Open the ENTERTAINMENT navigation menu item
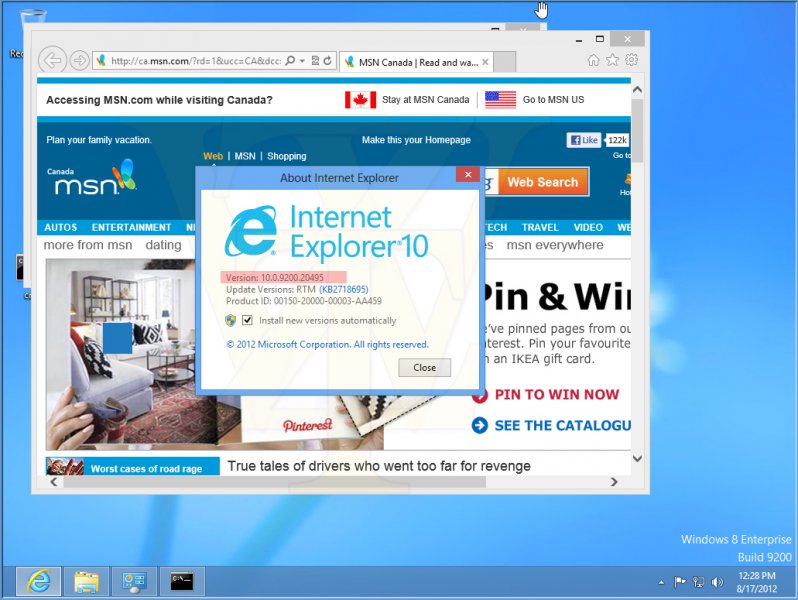The width and height of the screenshot is (798, 600). (131, 227)
